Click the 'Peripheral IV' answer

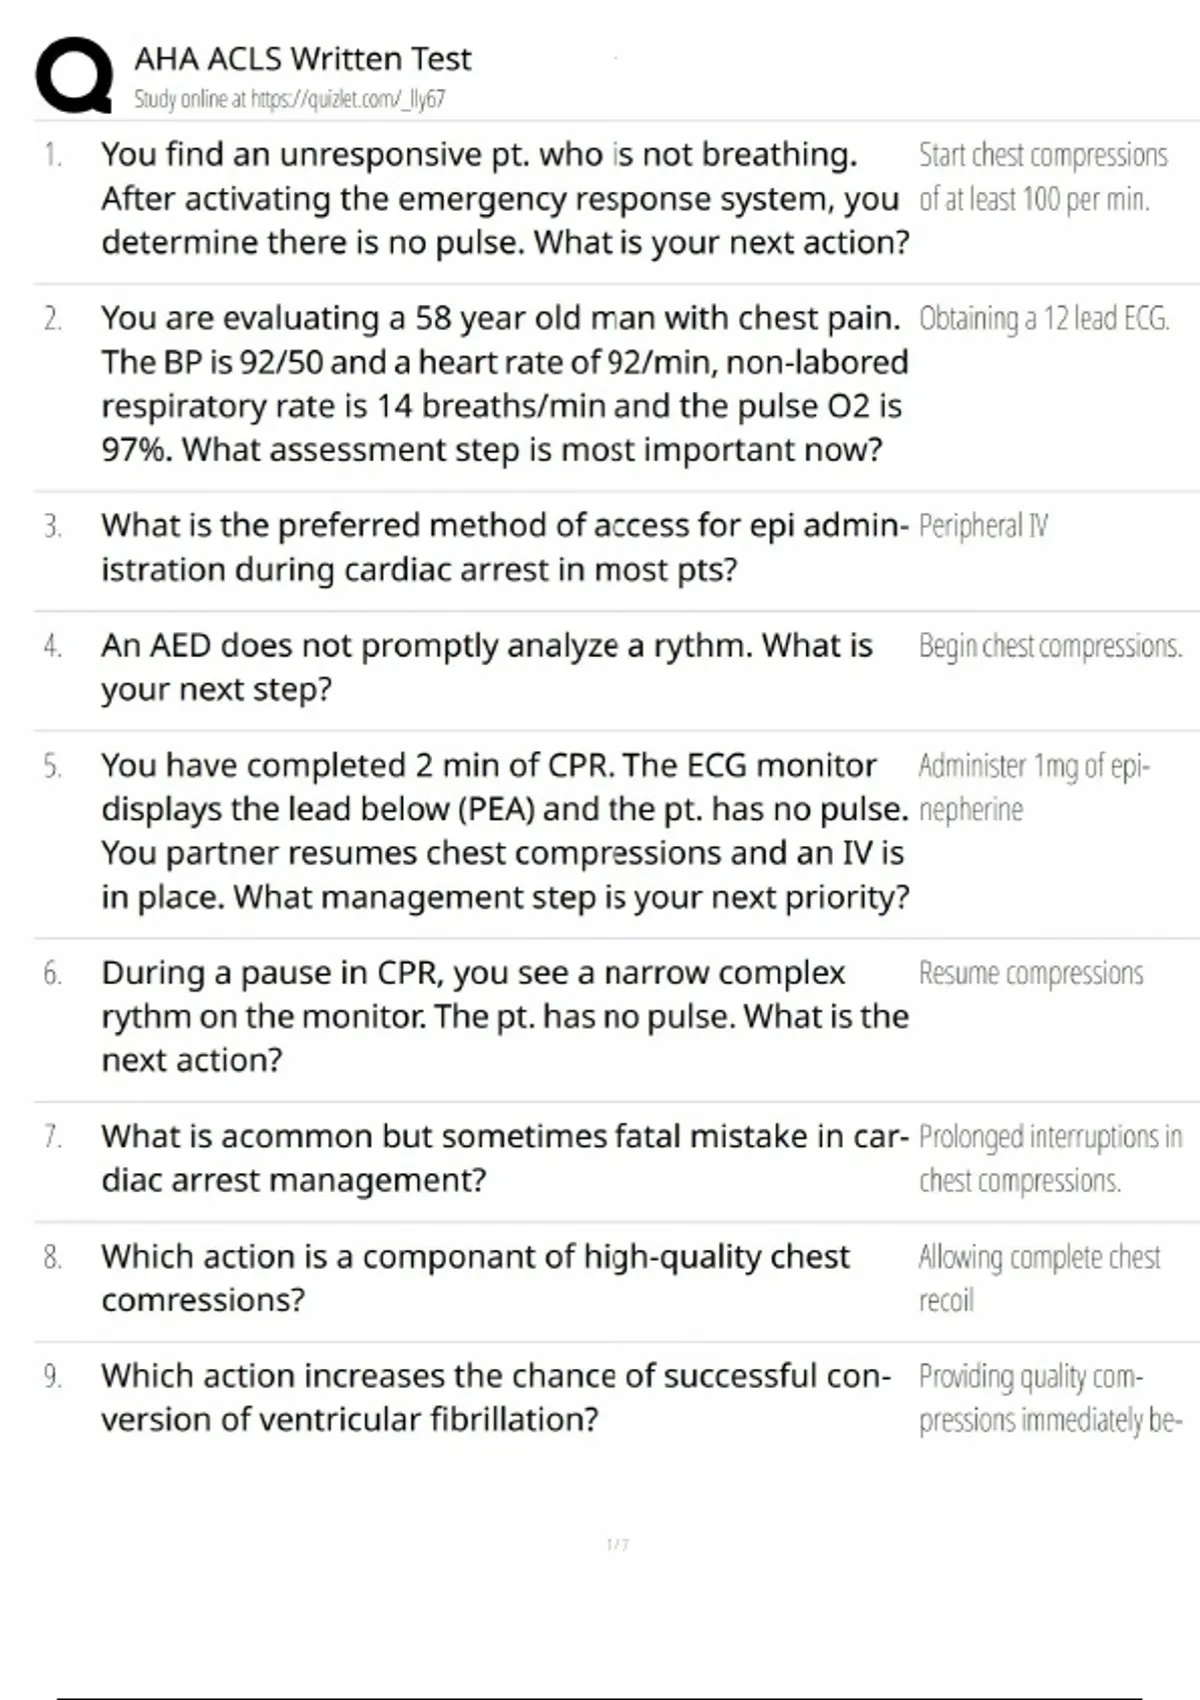[983, 526]
